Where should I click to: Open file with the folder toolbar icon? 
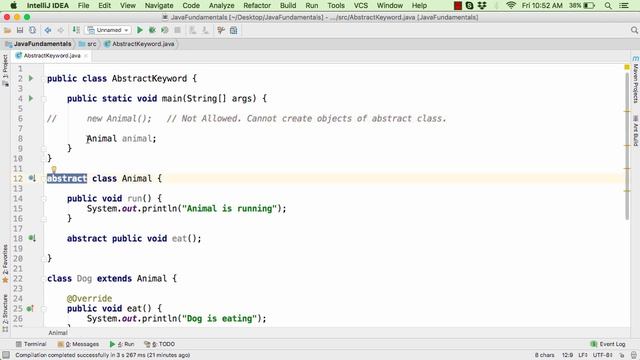[7, 30]
